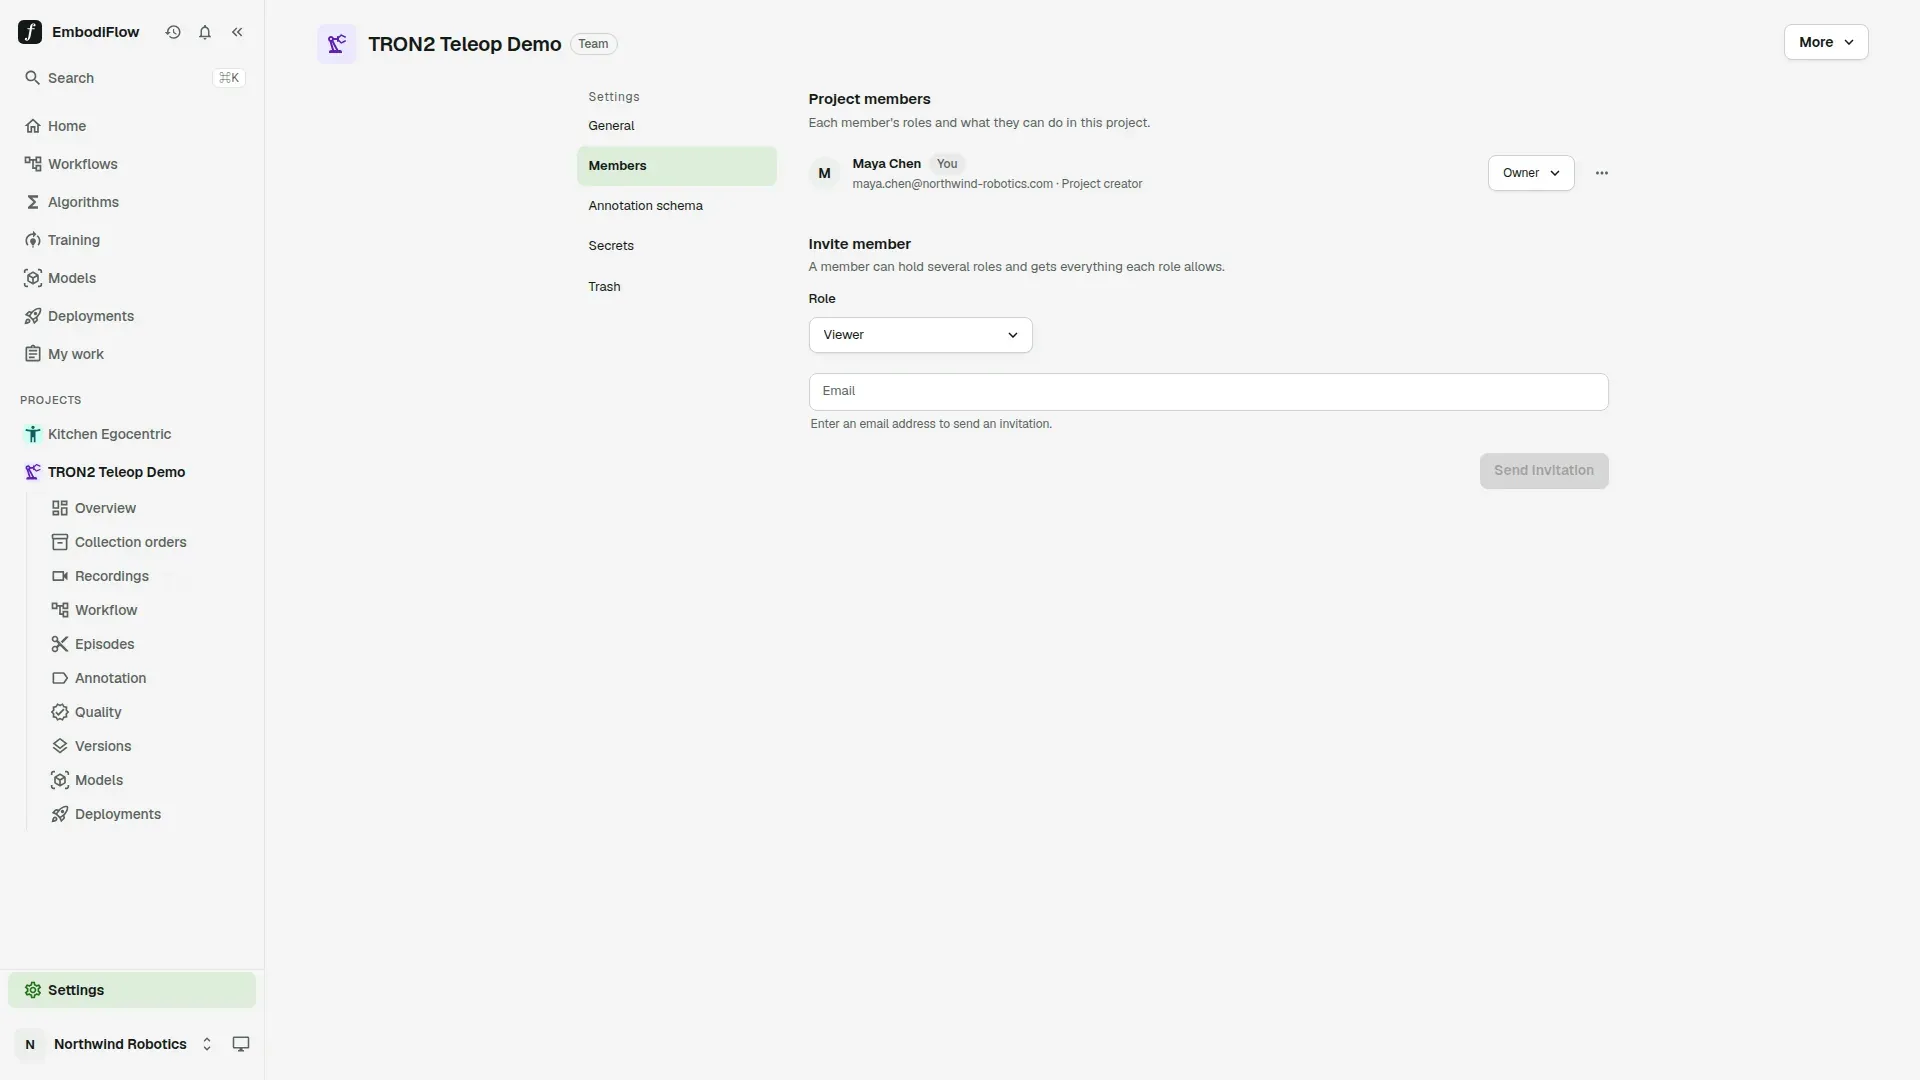Click the Training icon

33,240
